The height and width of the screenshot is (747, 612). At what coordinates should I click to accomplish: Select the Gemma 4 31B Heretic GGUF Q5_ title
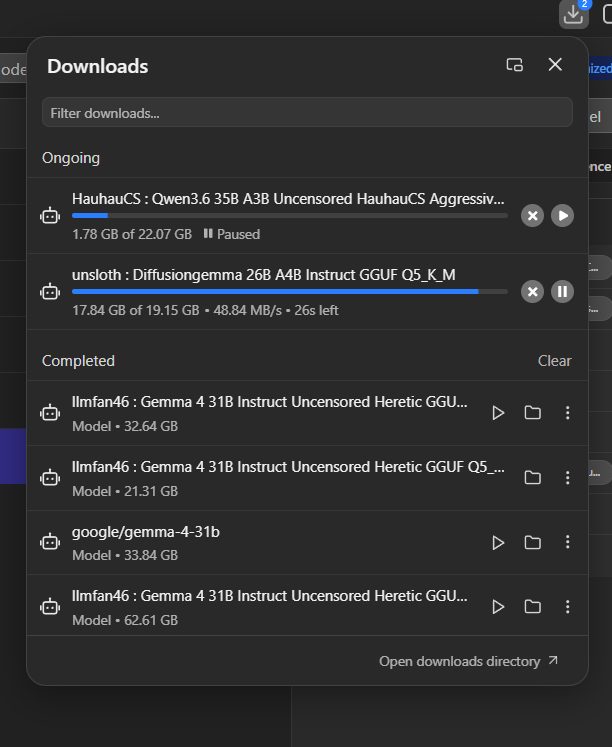click(x=288, y=467)
